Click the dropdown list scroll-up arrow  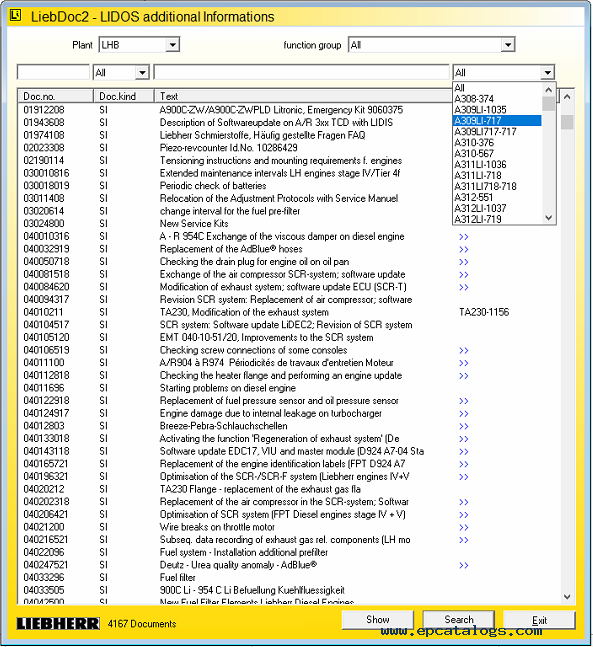pyautogui.click(x=548, y=89)
